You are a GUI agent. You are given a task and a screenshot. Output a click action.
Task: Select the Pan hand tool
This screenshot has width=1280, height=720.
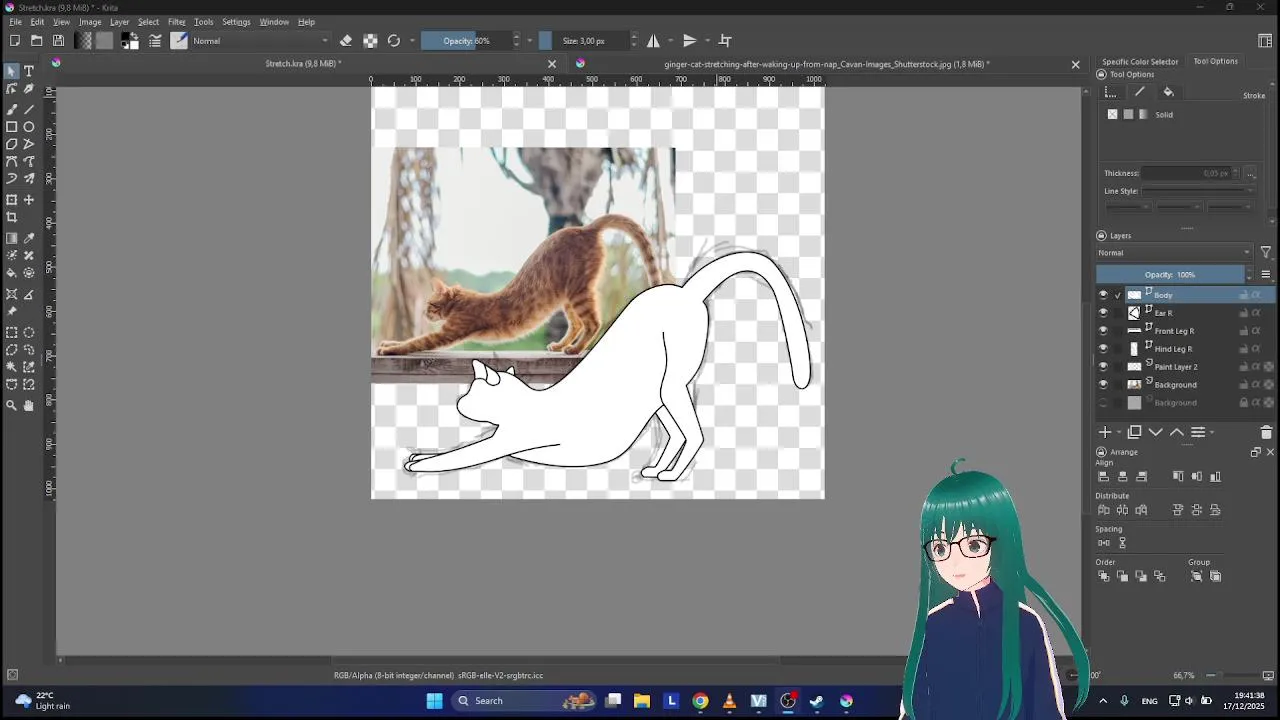point(29,405)
